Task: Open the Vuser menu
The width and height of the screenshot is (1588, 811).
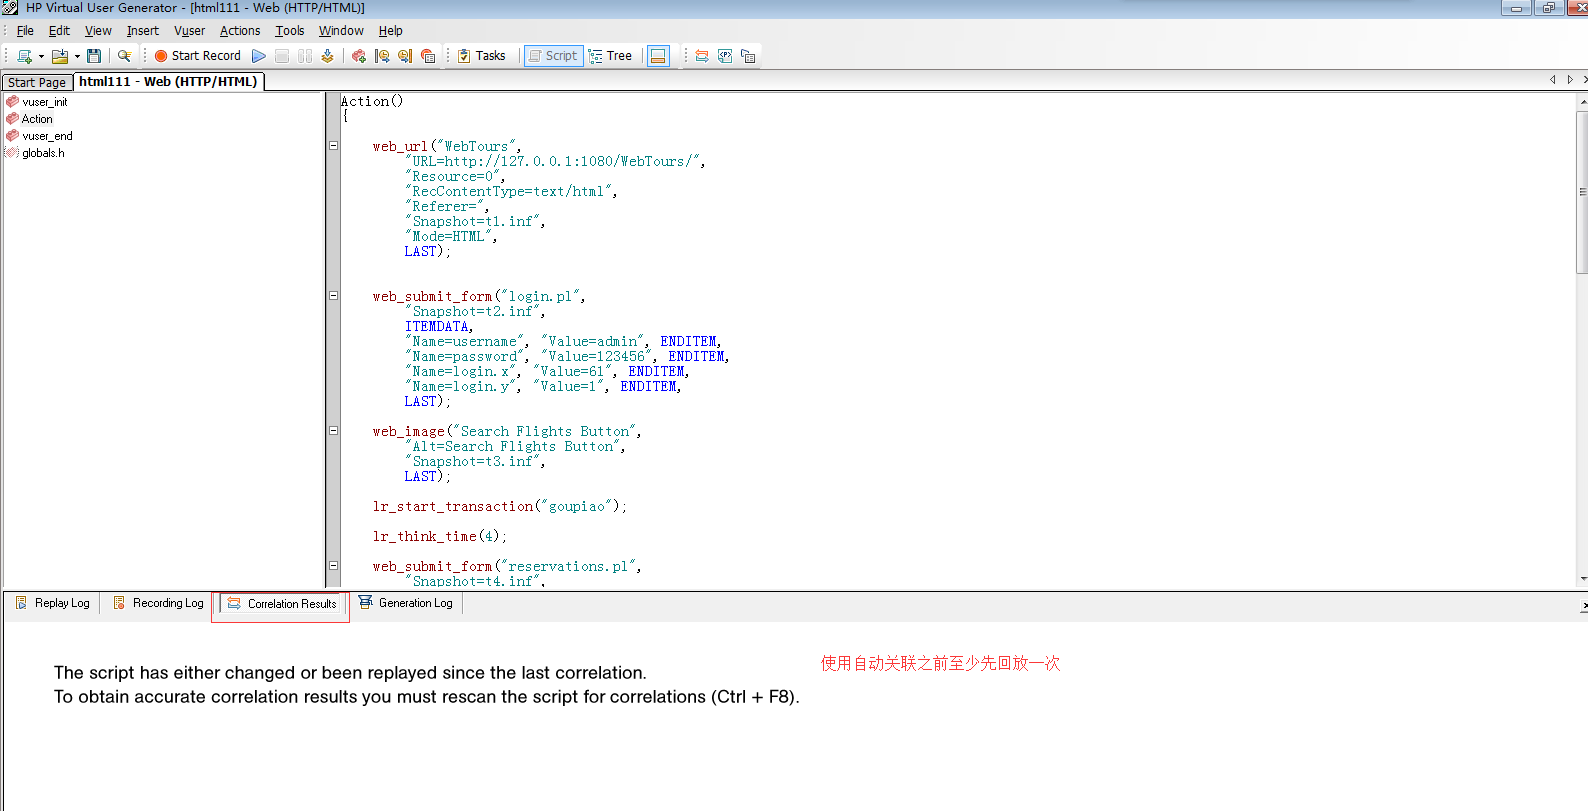Action: tap(189, 31)
